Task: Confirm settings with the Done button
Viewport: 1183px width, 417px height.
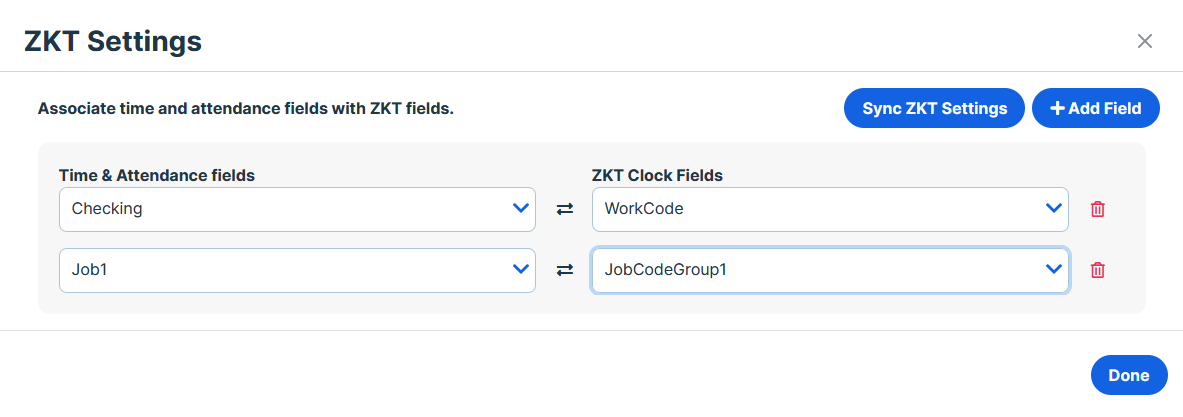Action: tap(1129, 375)
